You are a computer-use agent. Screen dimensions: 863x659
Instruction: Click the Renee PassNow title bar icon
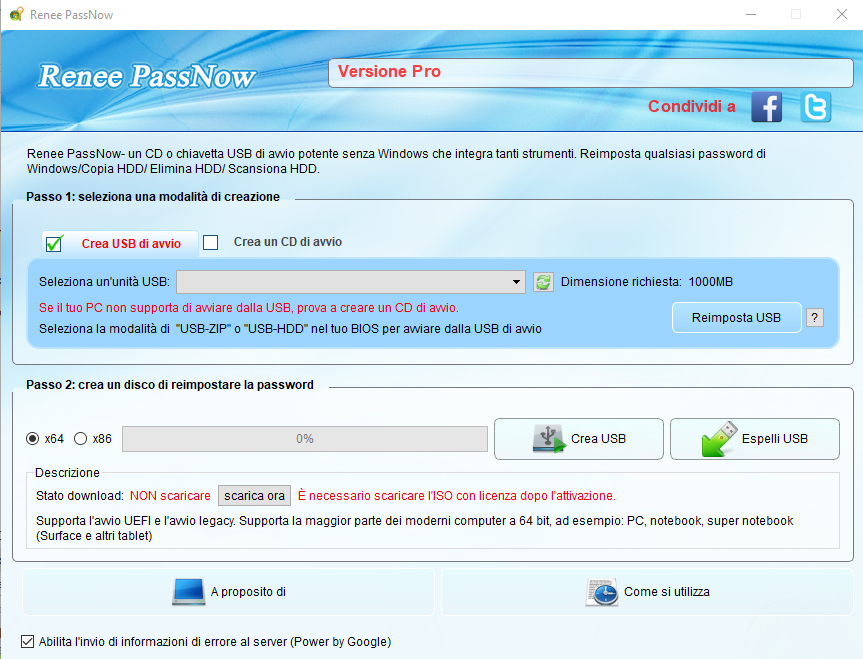point(17,14)
